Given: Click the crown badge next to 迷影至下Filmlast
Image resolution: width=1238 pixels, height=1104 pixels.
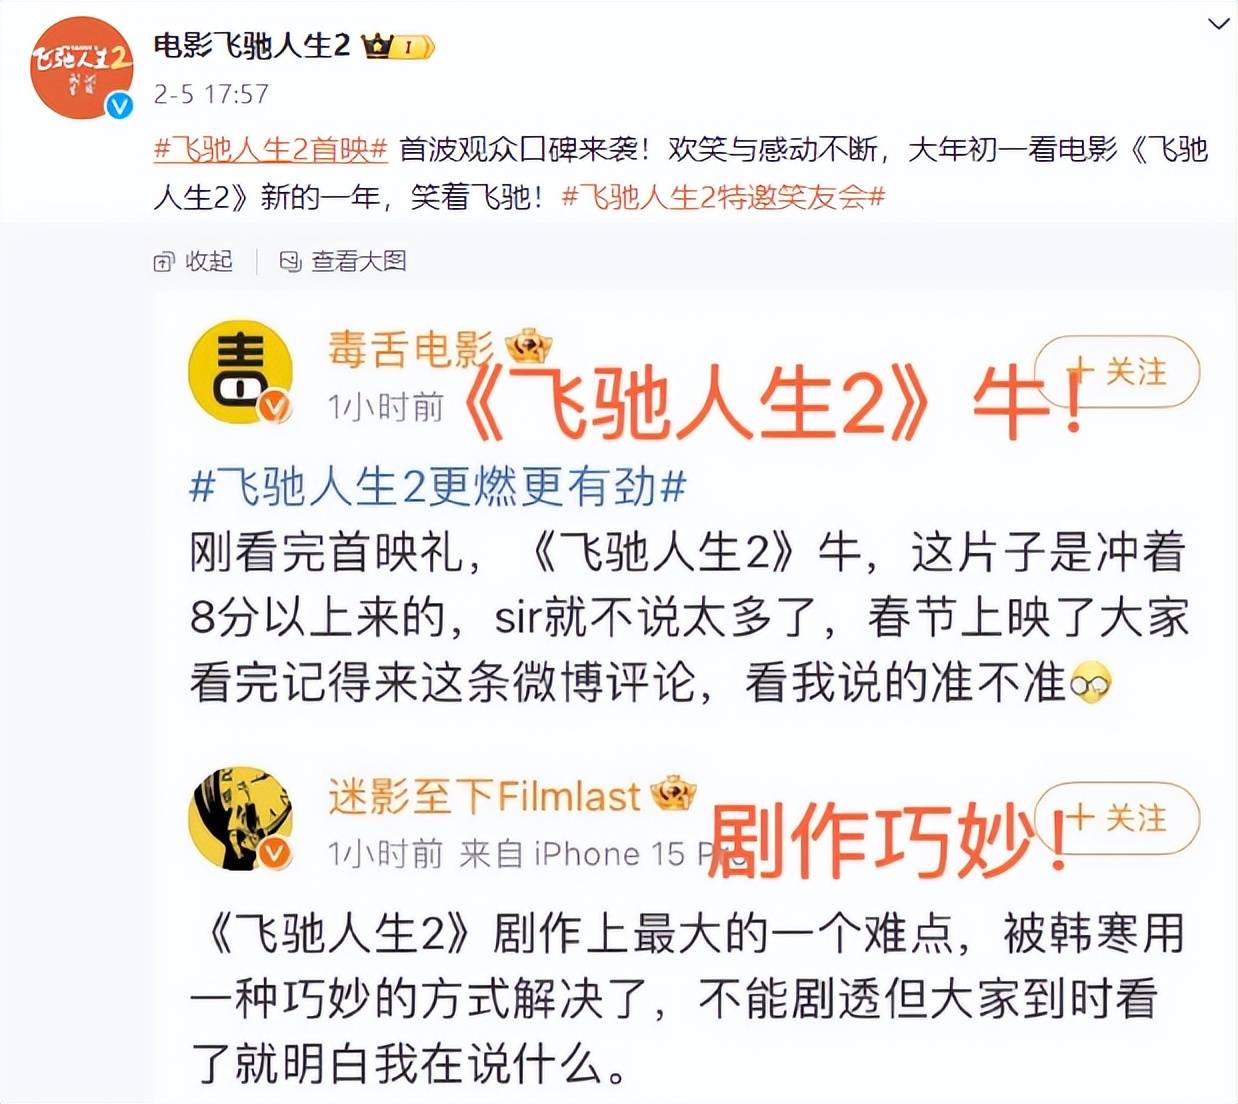Looking at the screenshot, I should (x=673, y=794).
